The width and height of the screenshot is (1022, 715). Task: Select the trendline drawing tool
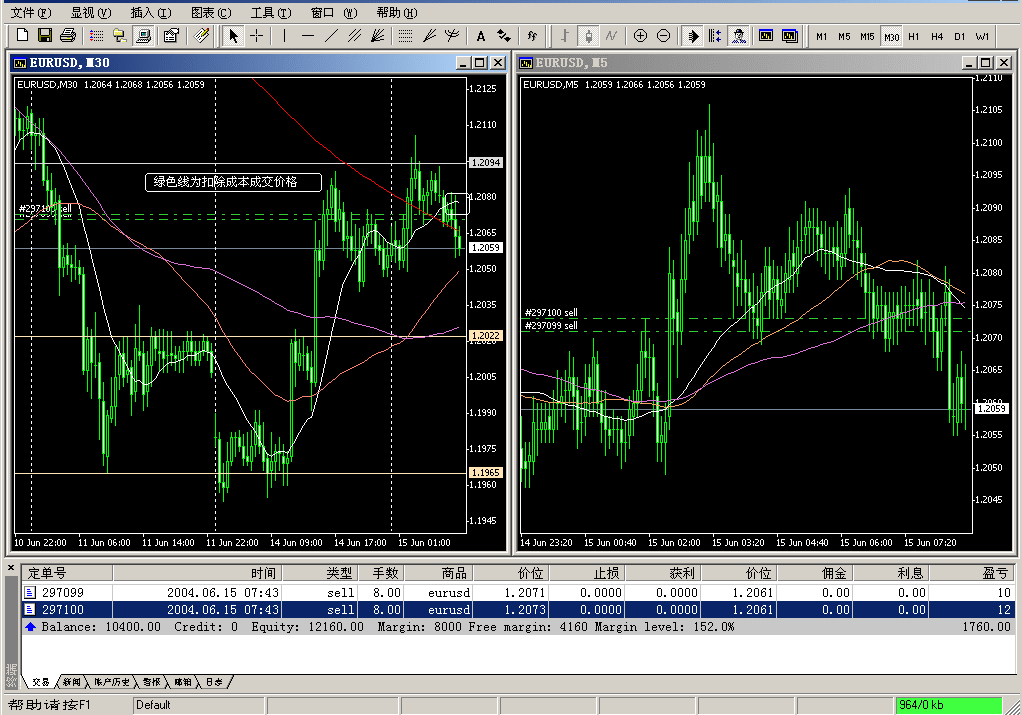coord(331,36)
